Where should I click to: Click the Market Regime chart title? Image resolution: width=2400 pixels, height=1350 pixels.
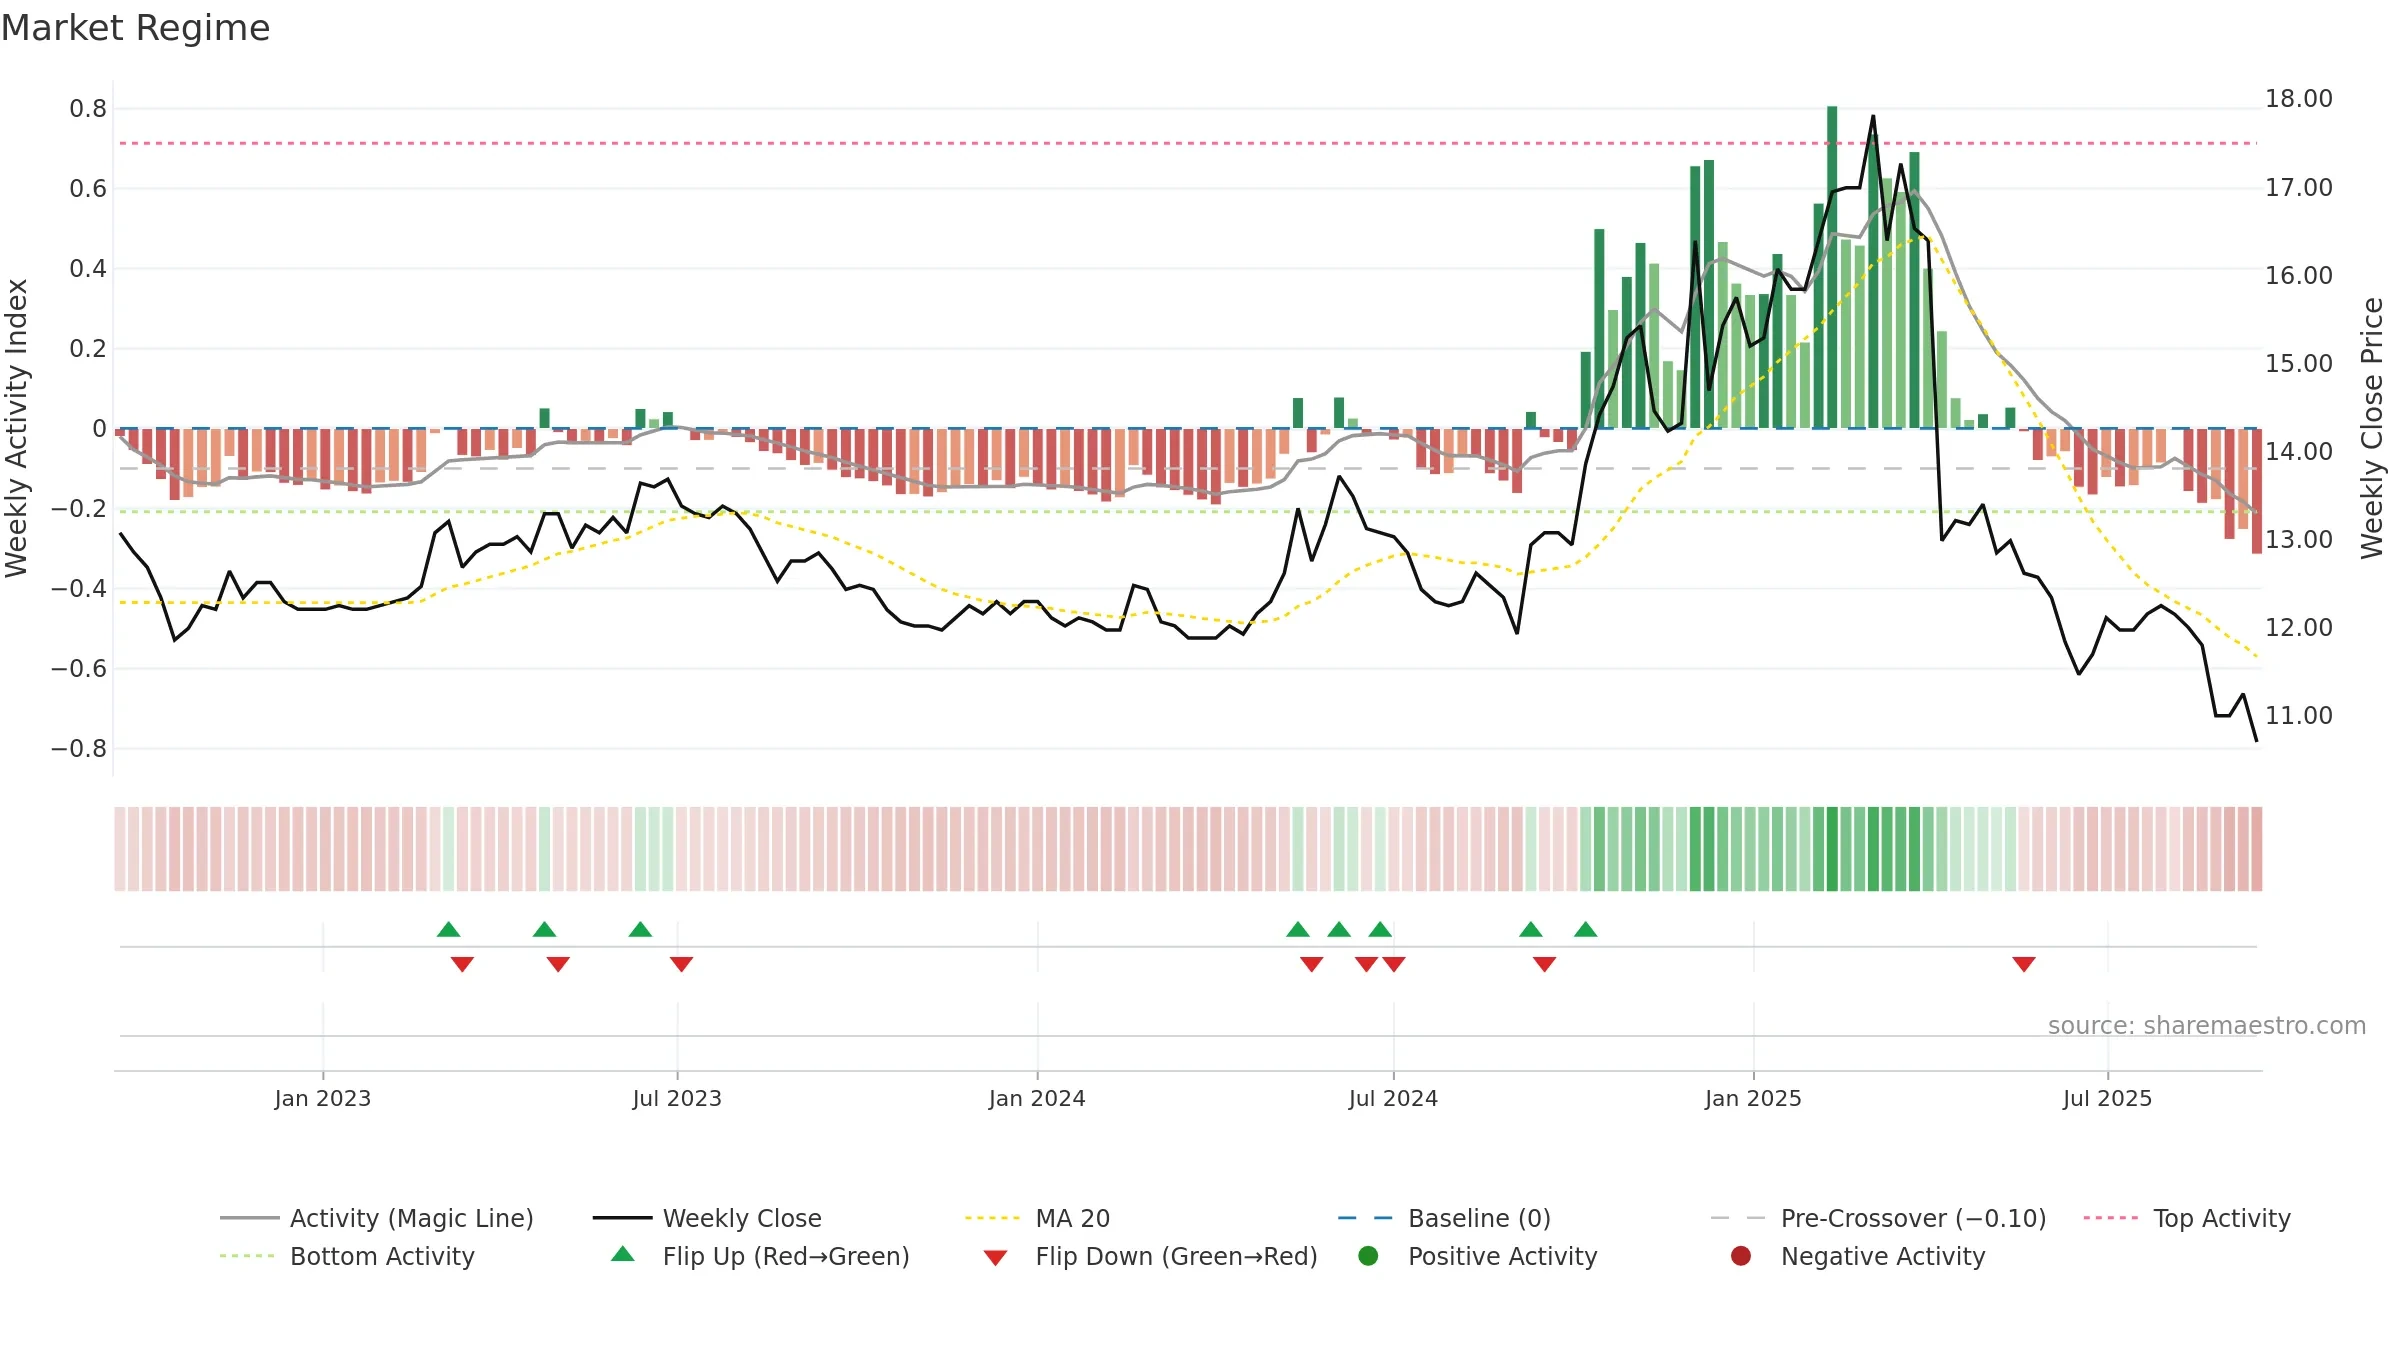coord(135,28)
